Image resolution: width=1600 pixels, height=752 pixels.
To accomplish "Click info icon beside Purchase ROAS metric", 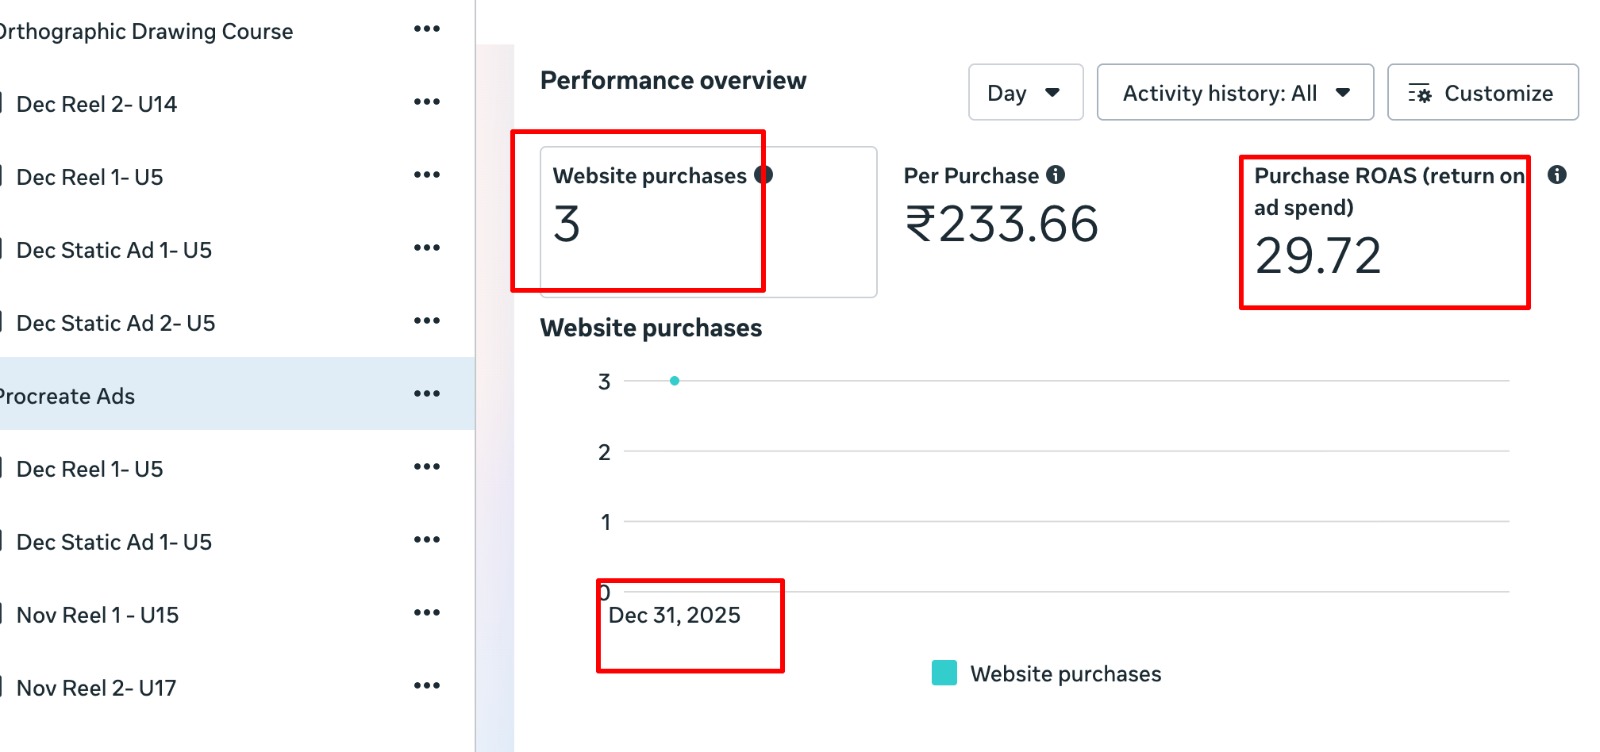I will (1557, 175).
